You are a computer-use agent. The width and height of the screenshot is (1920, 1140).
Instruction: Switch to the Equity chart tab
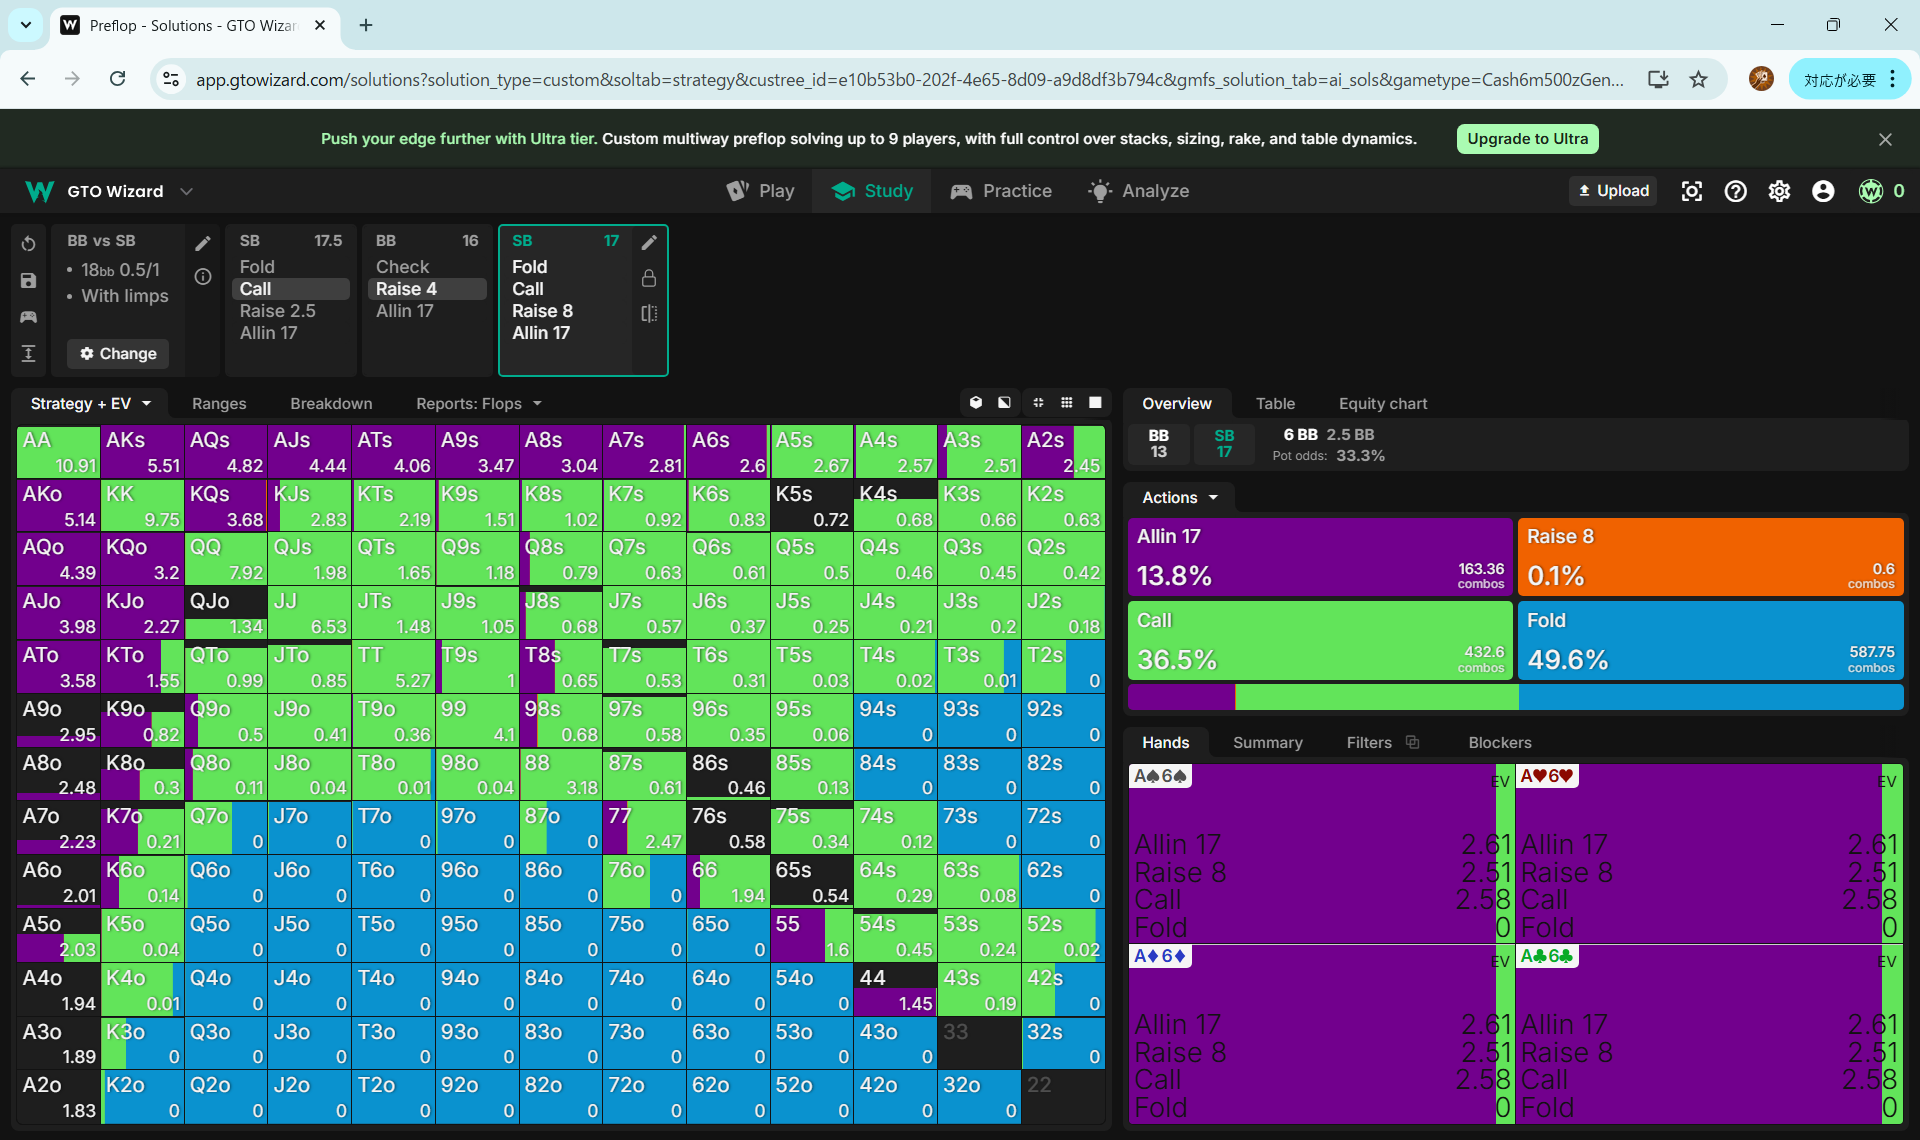(1382, 403)
